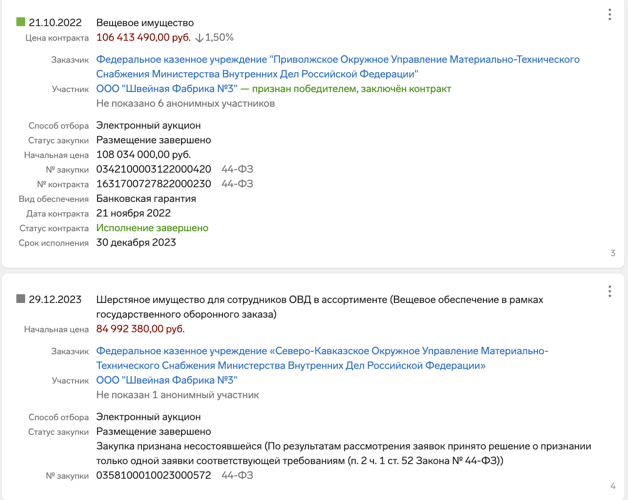
Task: Click "Электронный аукцион" in the 21.10.2022 card
Action: [148, 125]
